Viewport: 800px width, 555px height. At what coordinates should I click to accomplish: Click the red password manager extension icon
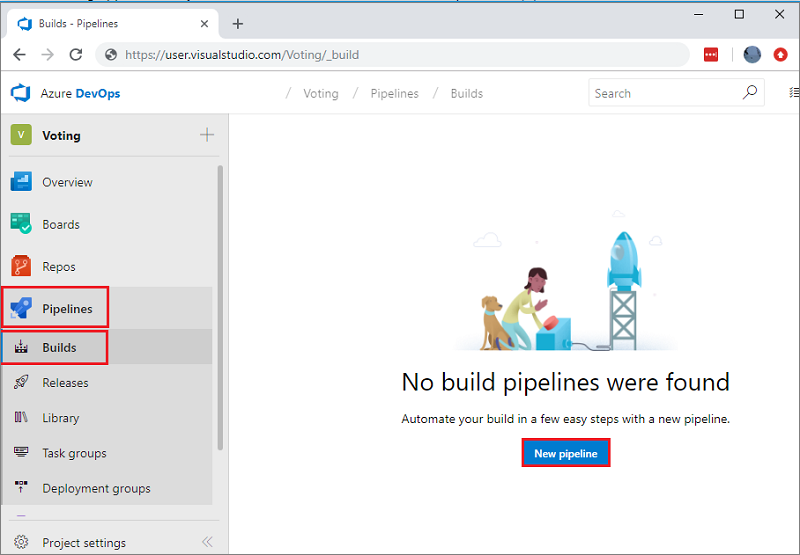(x=711, y=55)
